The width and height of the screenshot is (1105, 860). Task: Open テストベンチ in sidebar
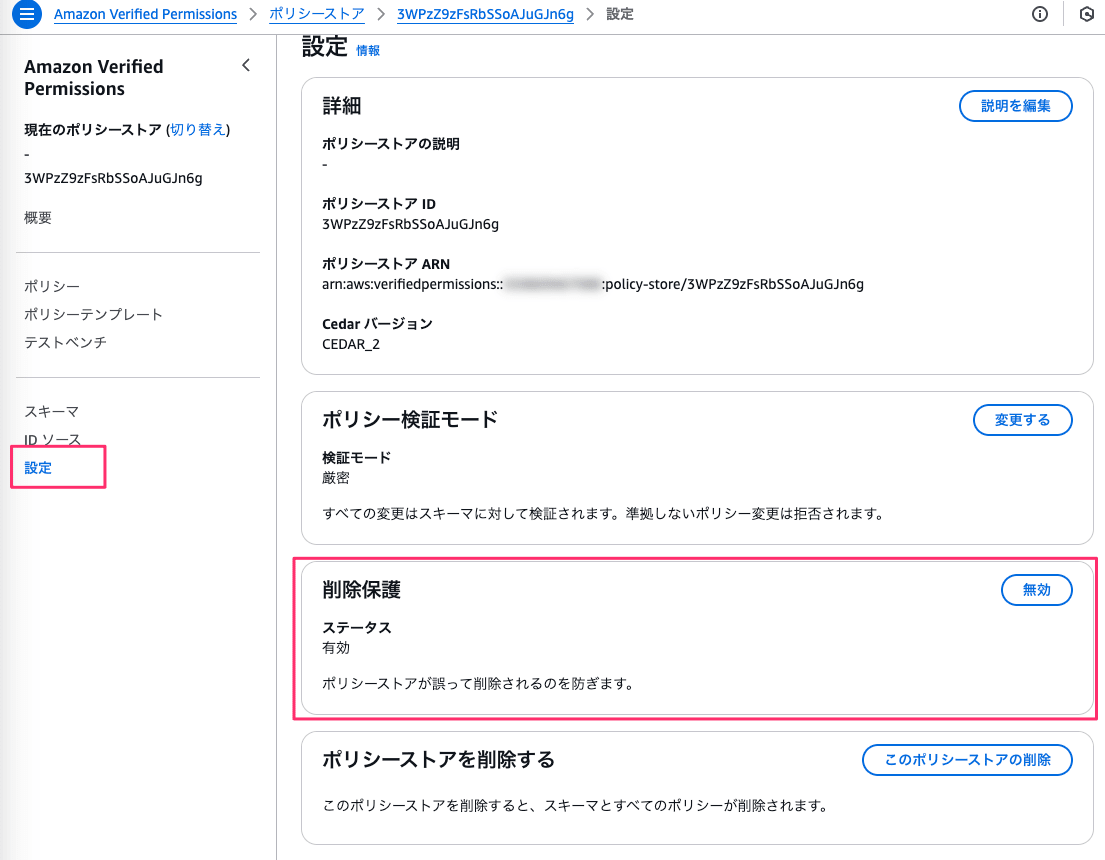click(66, 343)
